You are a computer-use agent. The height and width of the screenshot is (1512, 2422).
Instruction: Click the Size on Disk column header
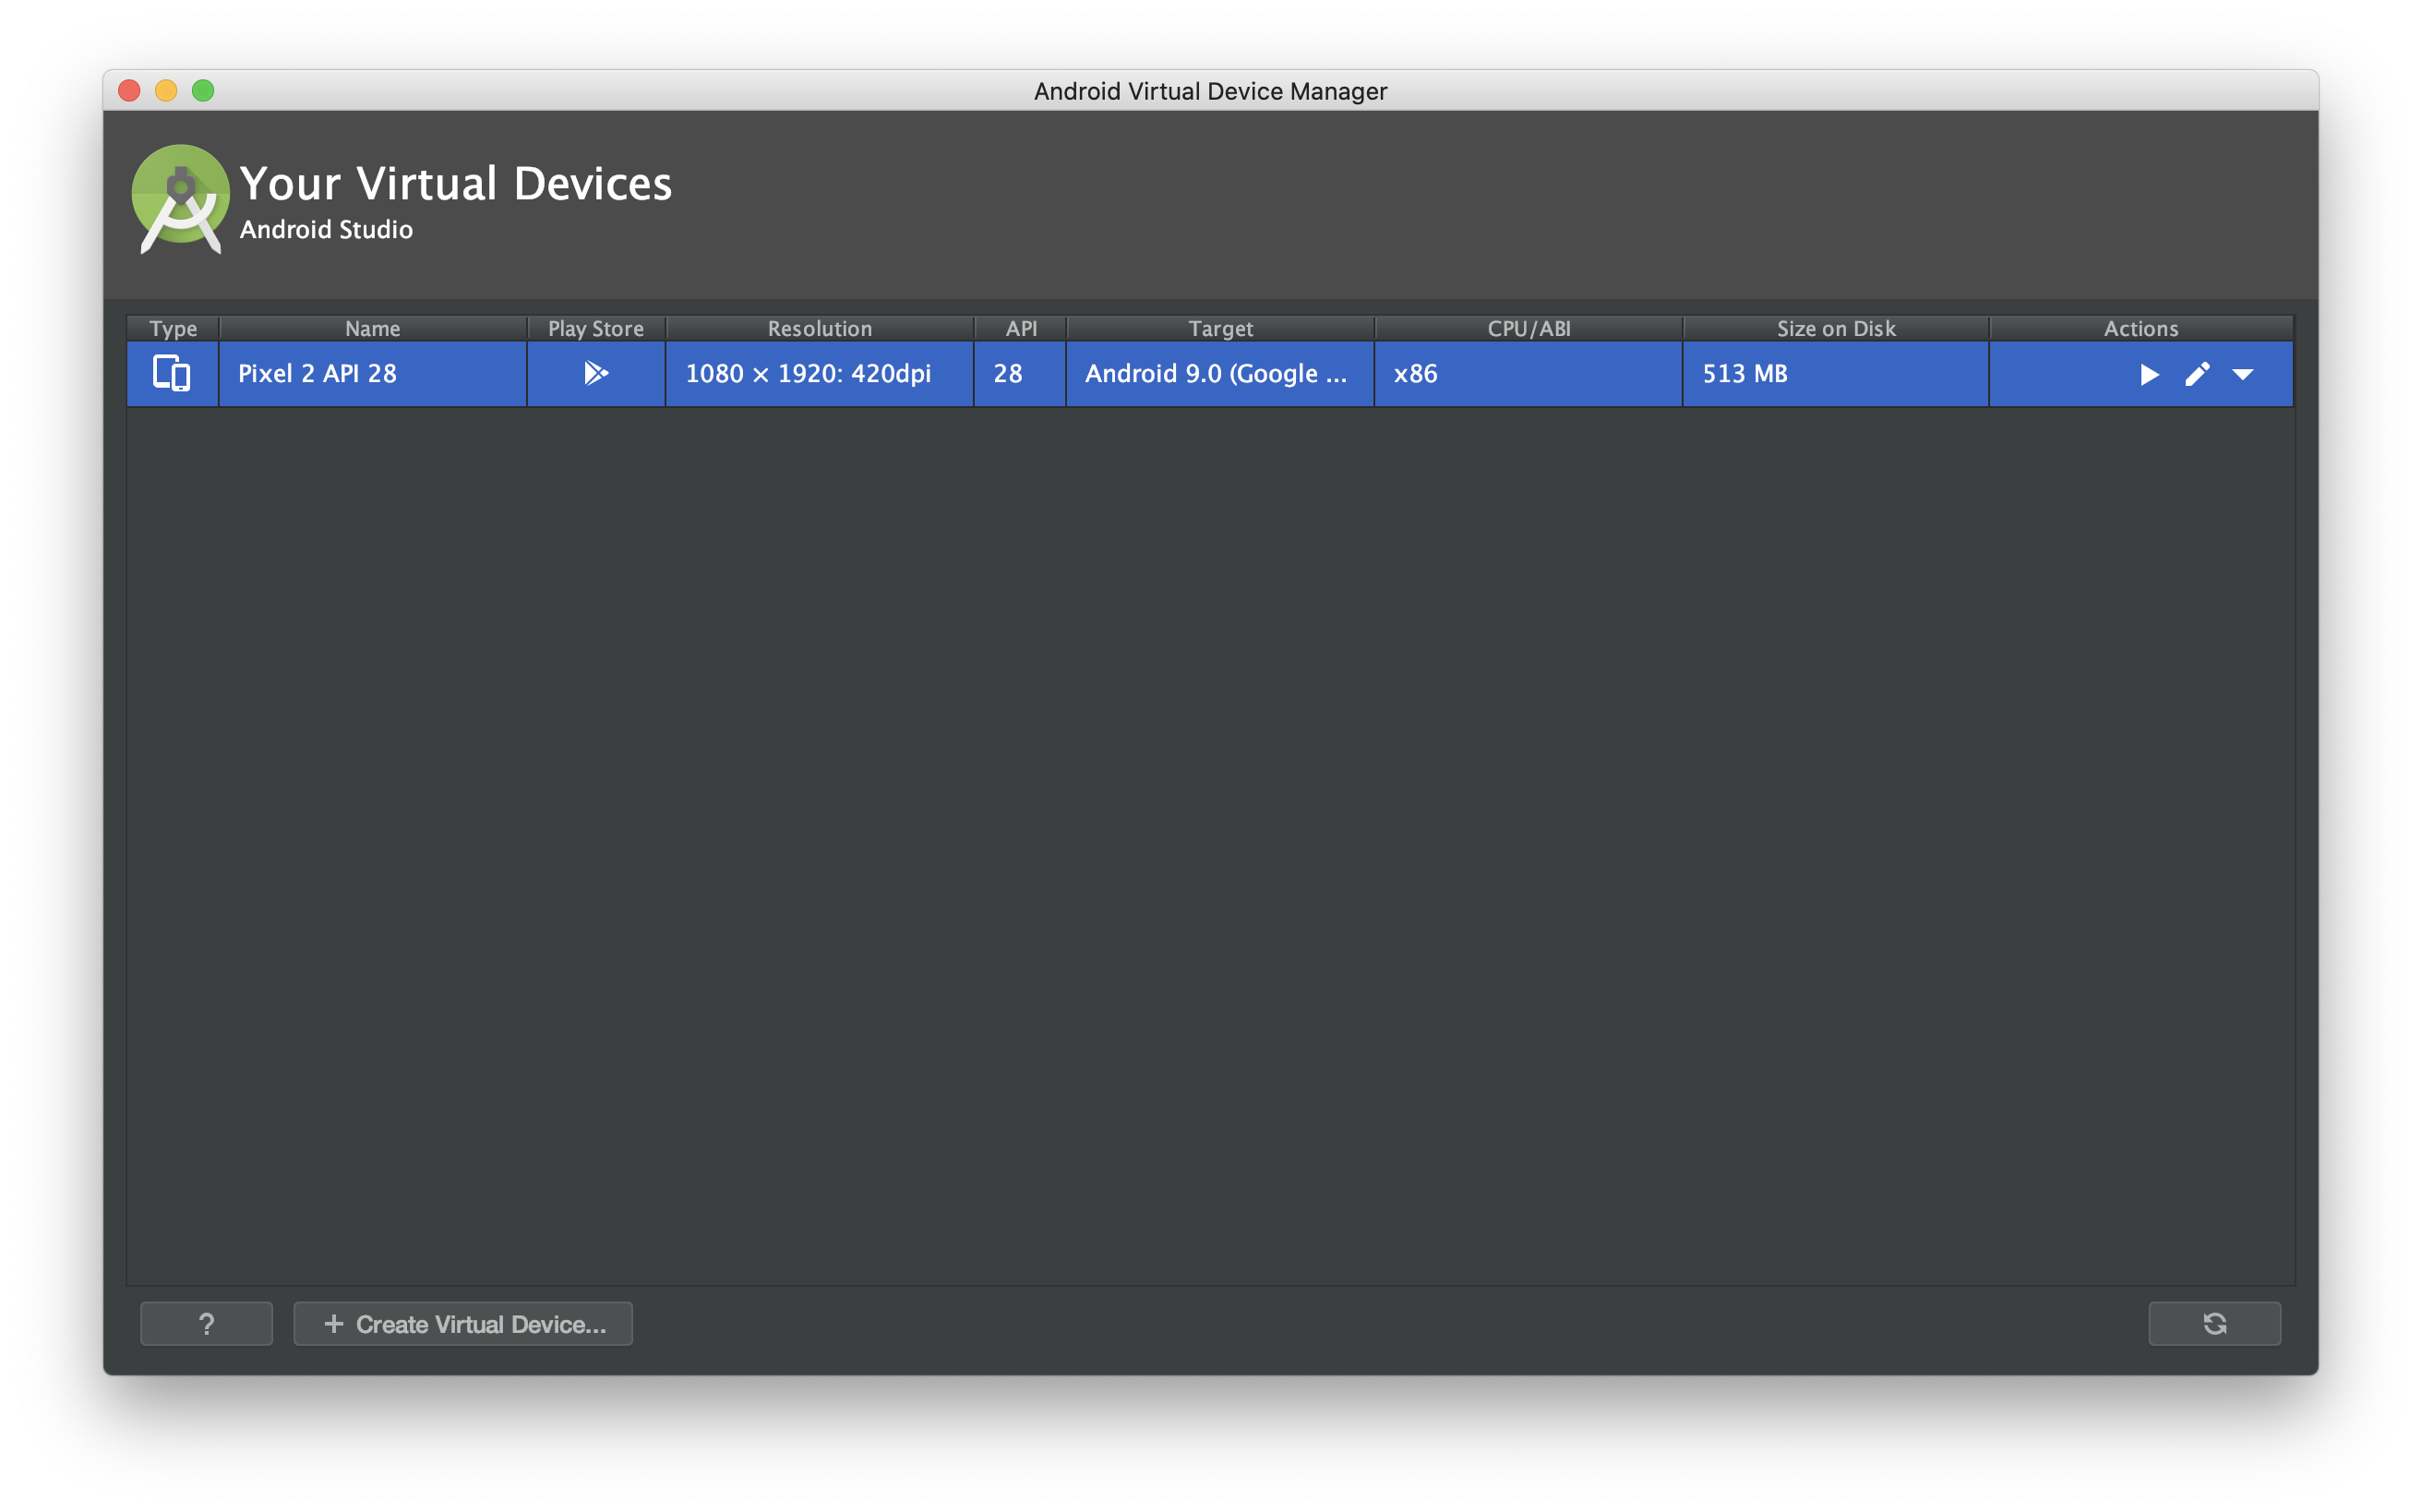(x=1835, y=328)
